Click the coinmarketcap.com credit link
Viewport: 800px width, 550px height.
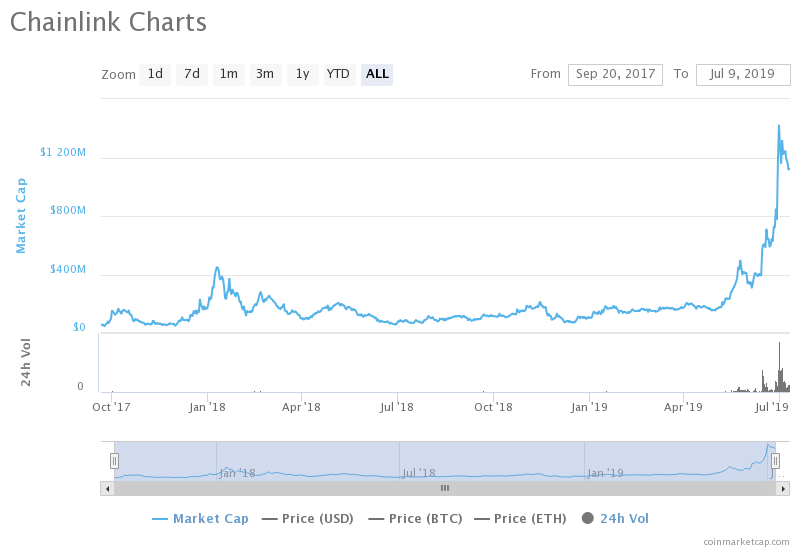pyautogui.click(x=746, y=542)
